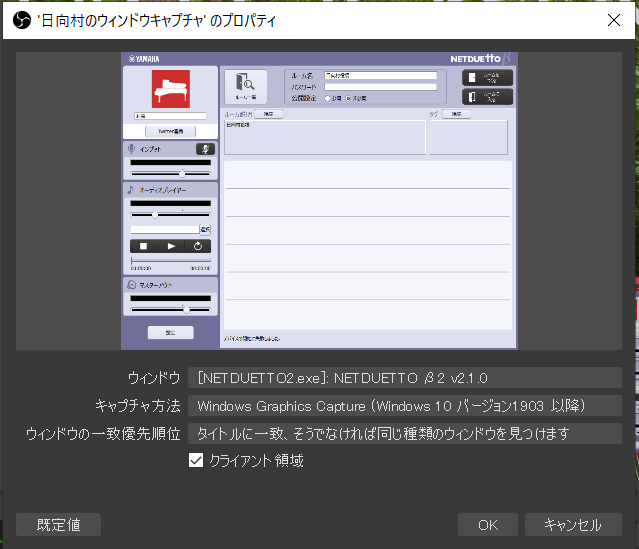
Task: Click the user name field under the piano avatar
Action: (170, 116)
